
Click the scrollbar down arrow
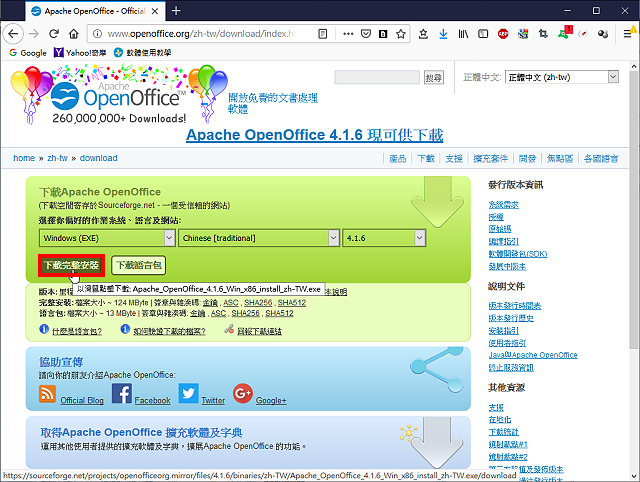coord(634,476)
